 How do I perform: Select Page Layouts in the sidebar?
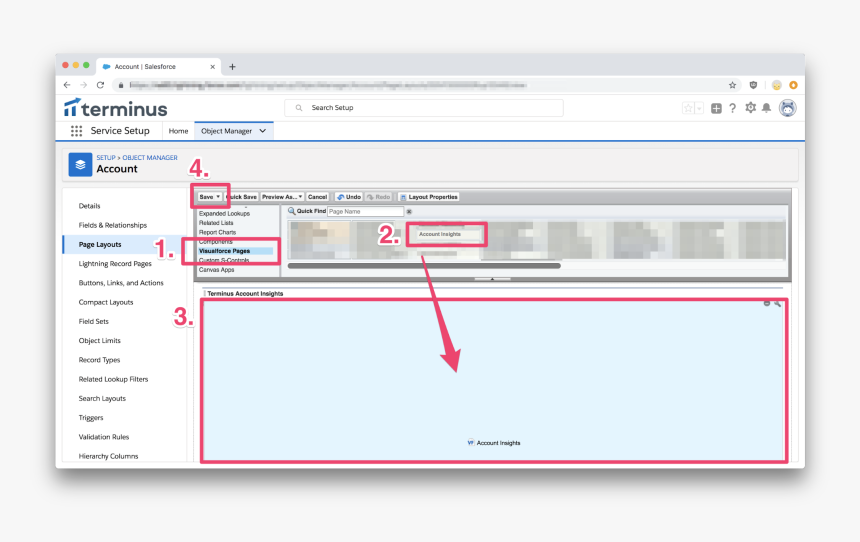100,245
